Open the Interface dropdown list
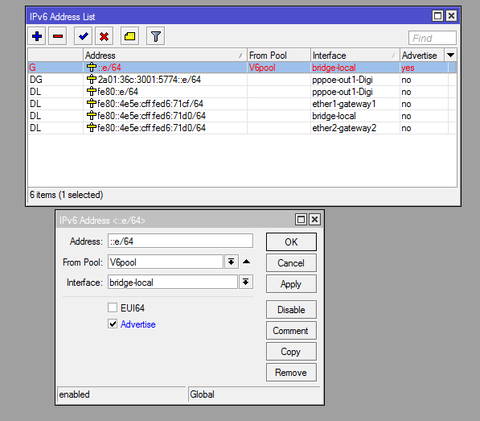The image size is (480, 421). click(x=246, y=282)
